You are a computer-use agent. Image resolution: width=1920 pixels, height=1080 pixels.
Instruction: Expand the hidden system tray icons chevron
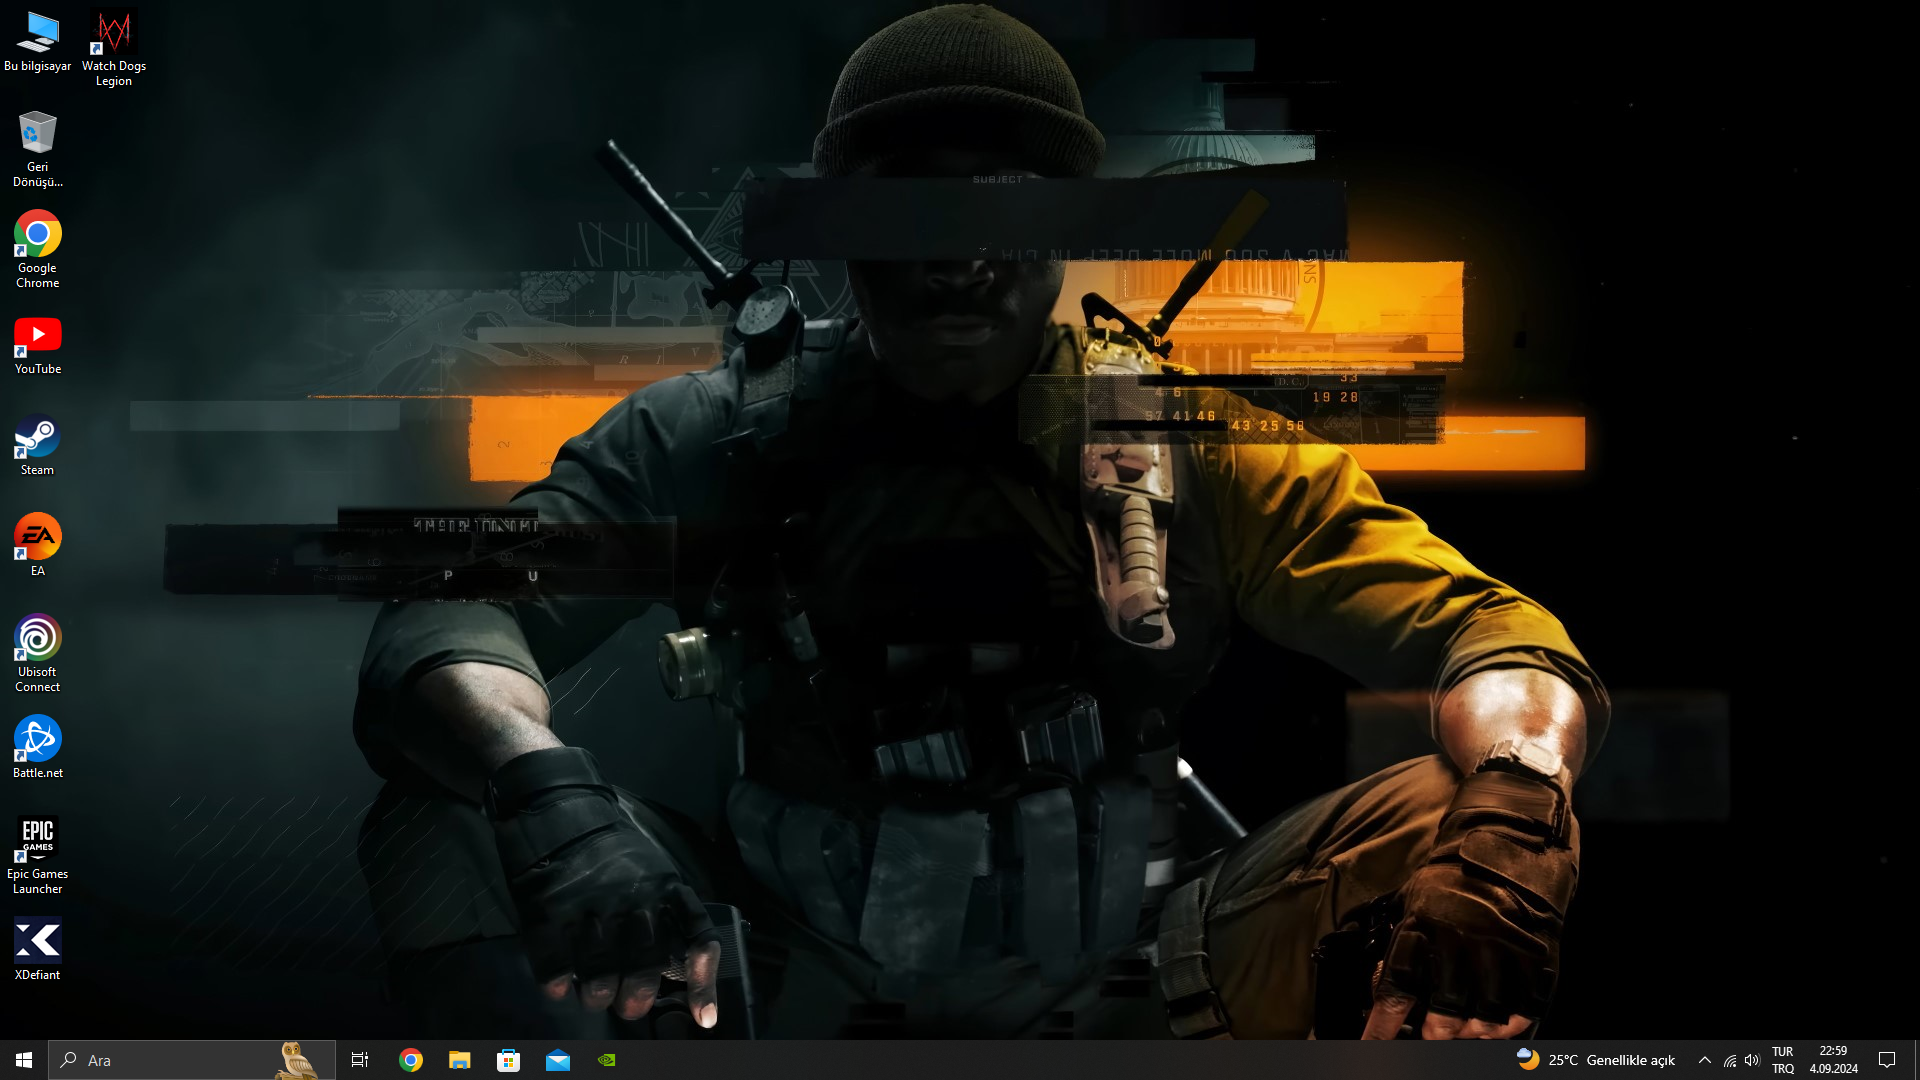click(x=1705, y=1060)
